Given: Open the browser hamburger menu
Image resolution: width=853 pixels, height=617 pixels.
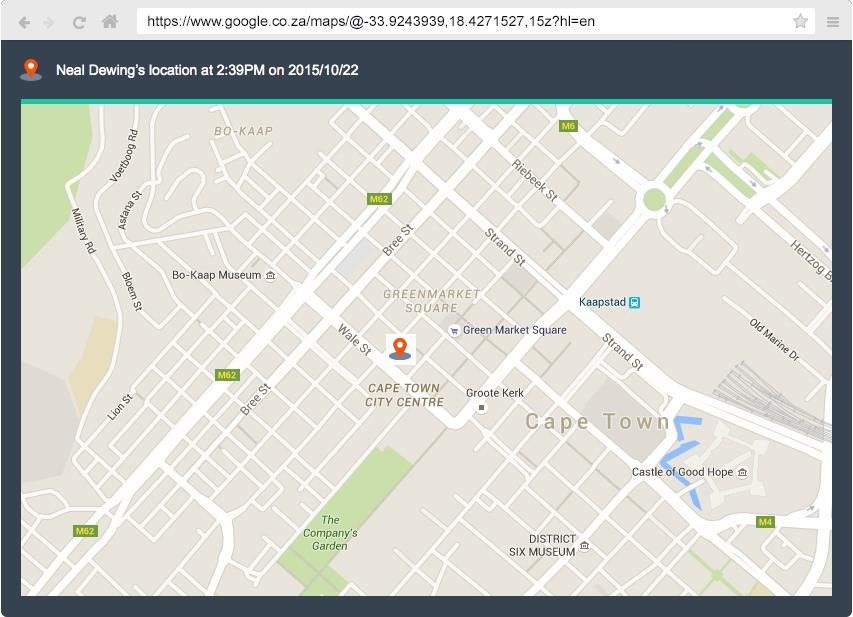Looking at the screenshot, I should [833, 22].
